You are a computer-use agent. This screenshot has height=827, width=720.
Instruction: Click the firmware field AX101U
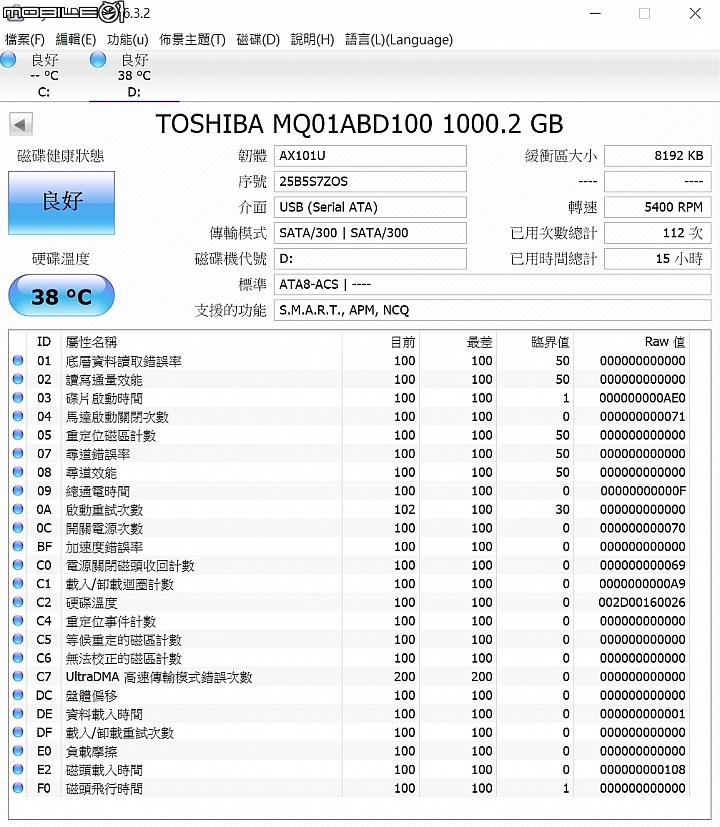(x=370, y=156)
